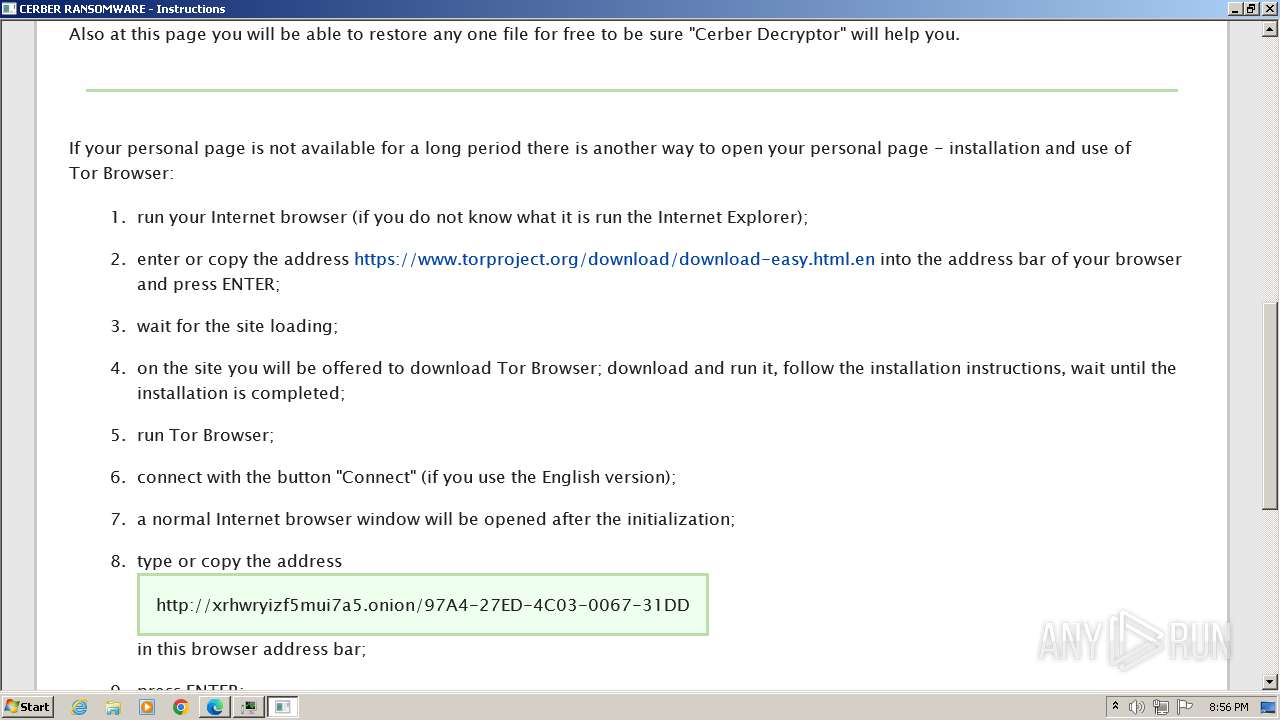
Task: Open the Action Center flag icon
Action: point(1184,707)
